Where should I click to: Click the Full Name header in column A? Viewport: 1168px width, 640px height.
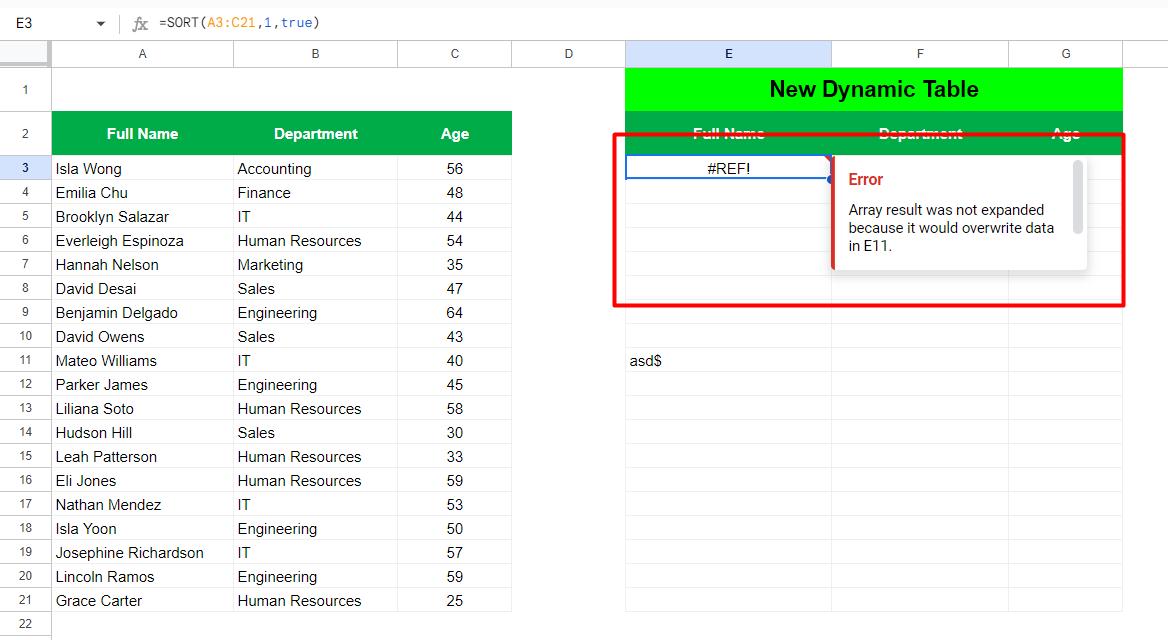point(142,133)
